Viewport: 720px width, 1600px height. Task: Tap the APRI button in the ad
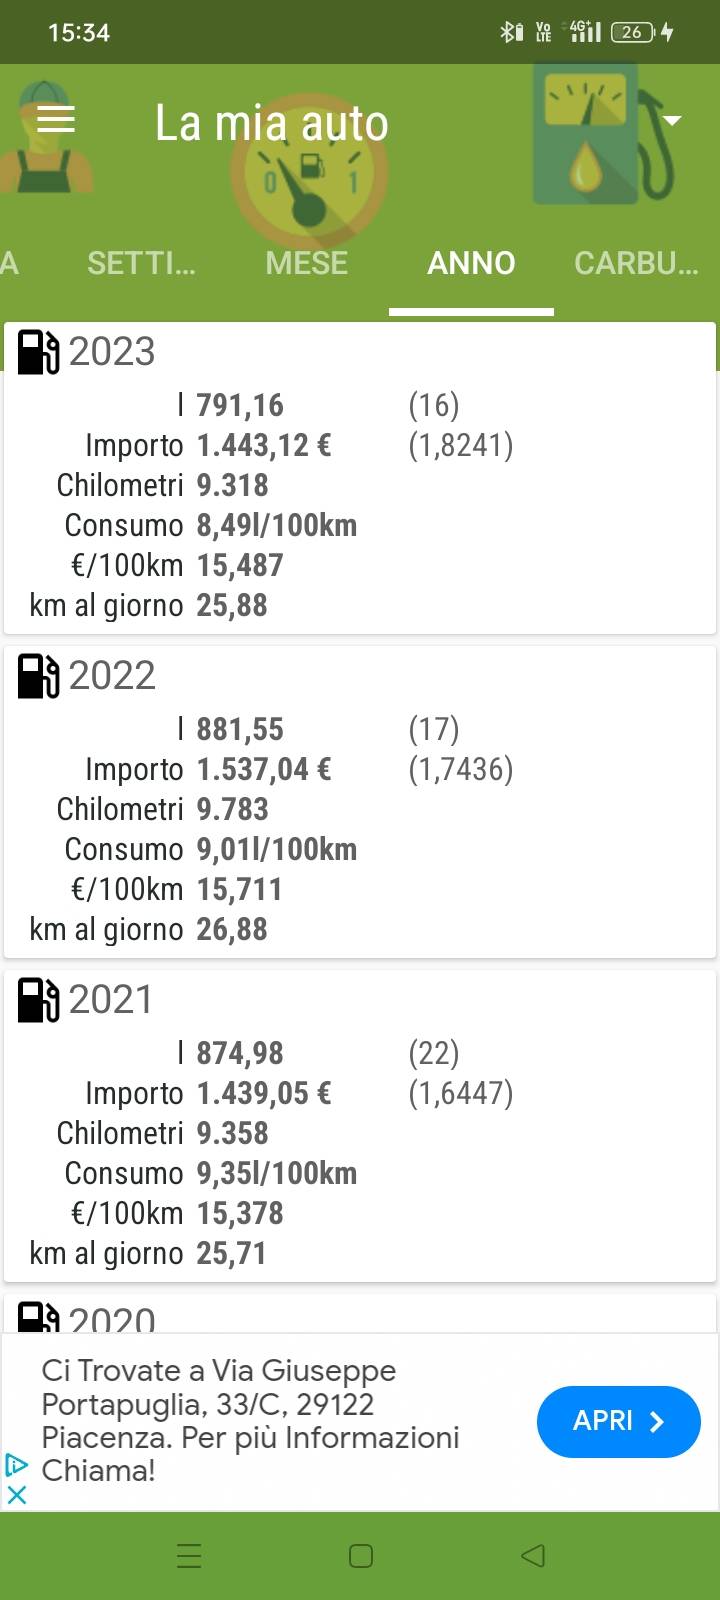point(619,1421)
